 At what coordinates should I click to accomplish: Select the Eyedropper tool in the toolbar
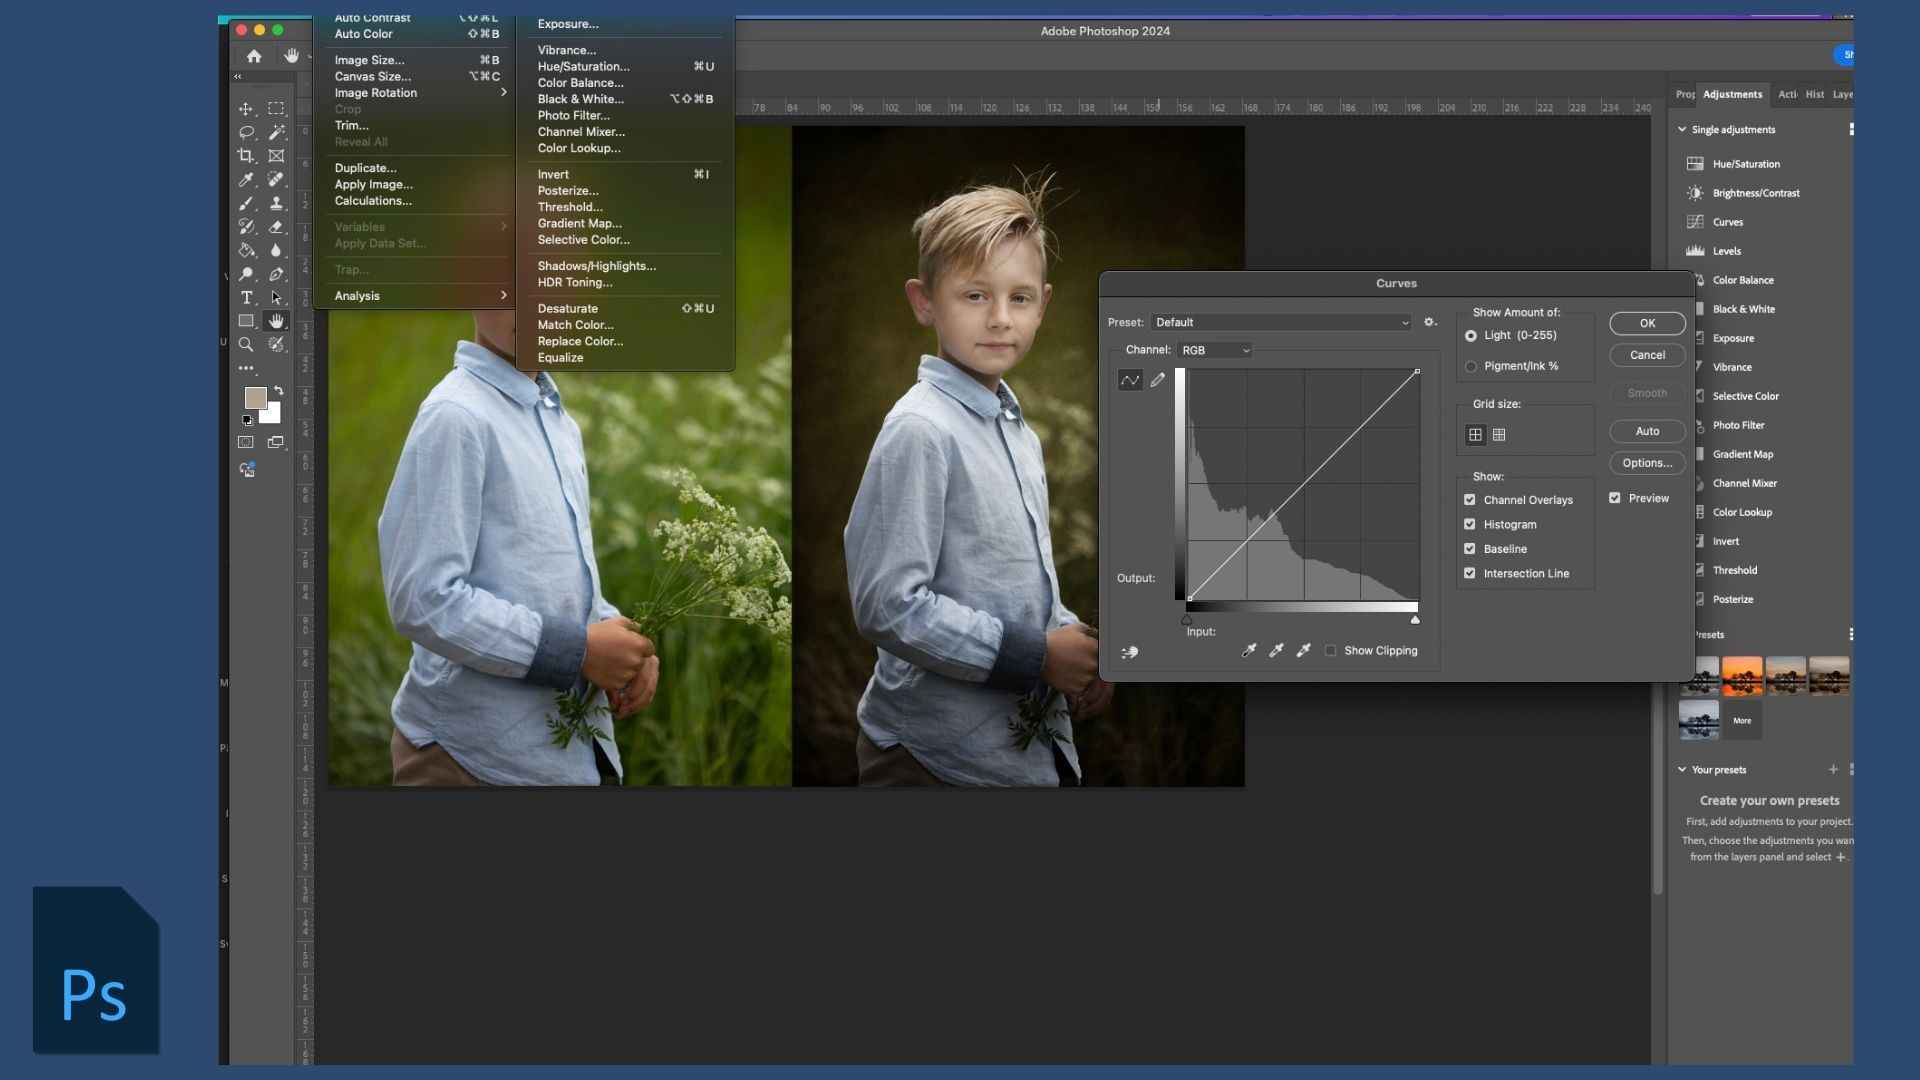[x=245, y=179]
